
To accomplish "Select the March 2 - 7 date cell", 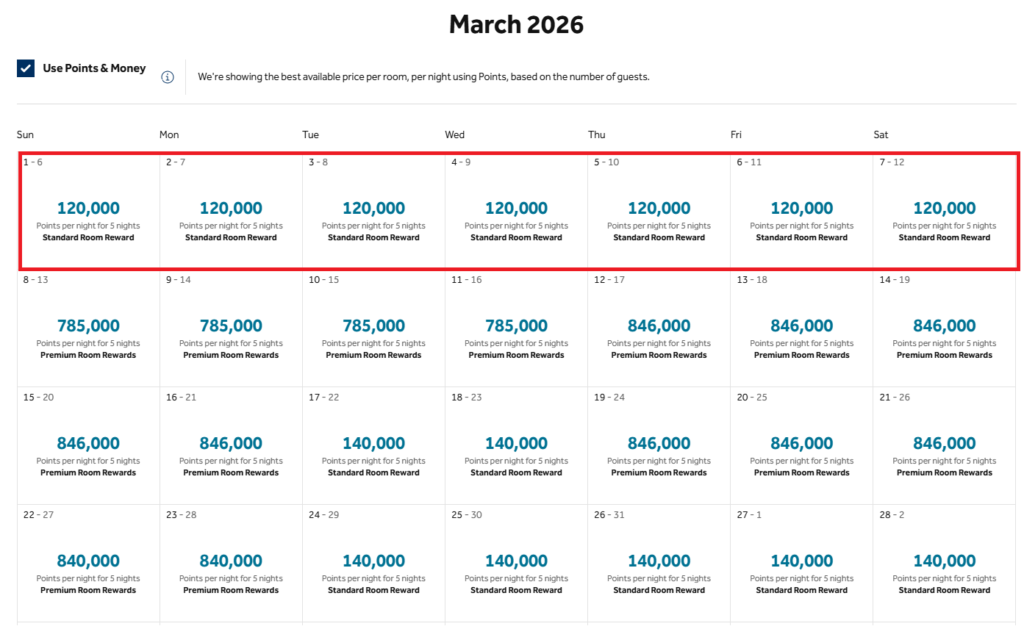I will pos(231,210).
